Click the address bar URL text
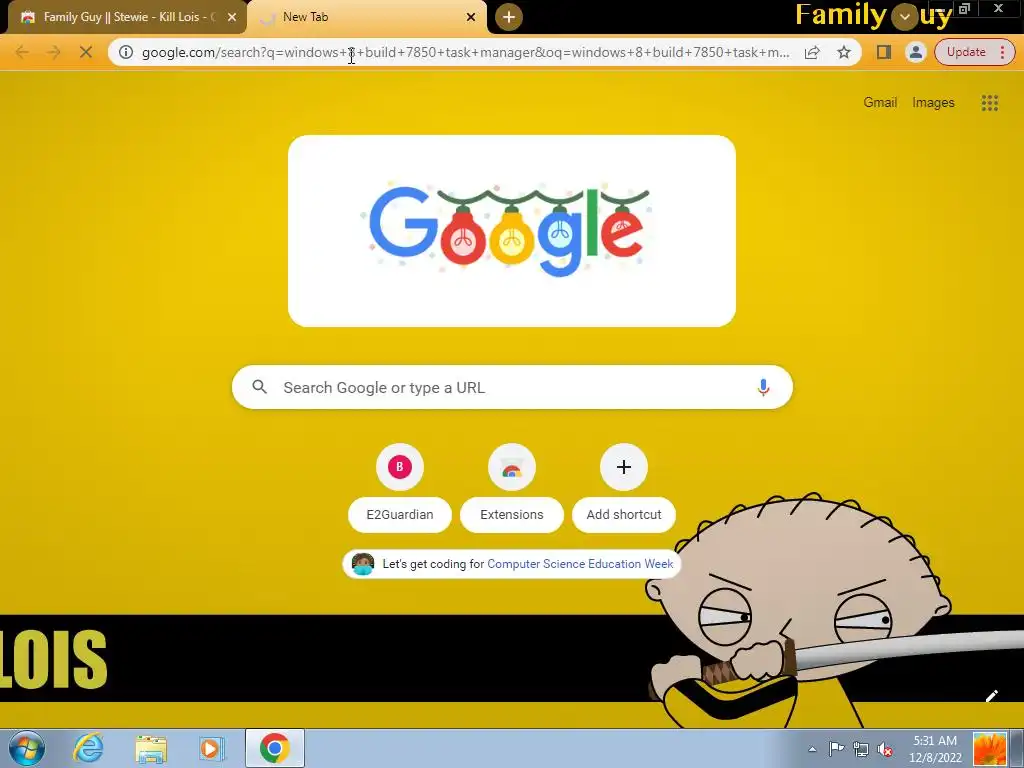The image size is (1024, 768). coord(466,52)
